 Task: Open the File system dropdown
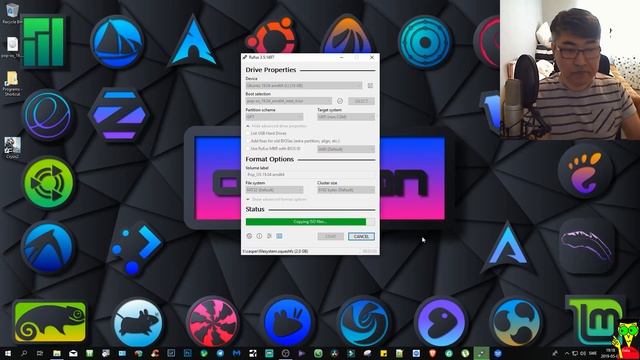(274, 190)
